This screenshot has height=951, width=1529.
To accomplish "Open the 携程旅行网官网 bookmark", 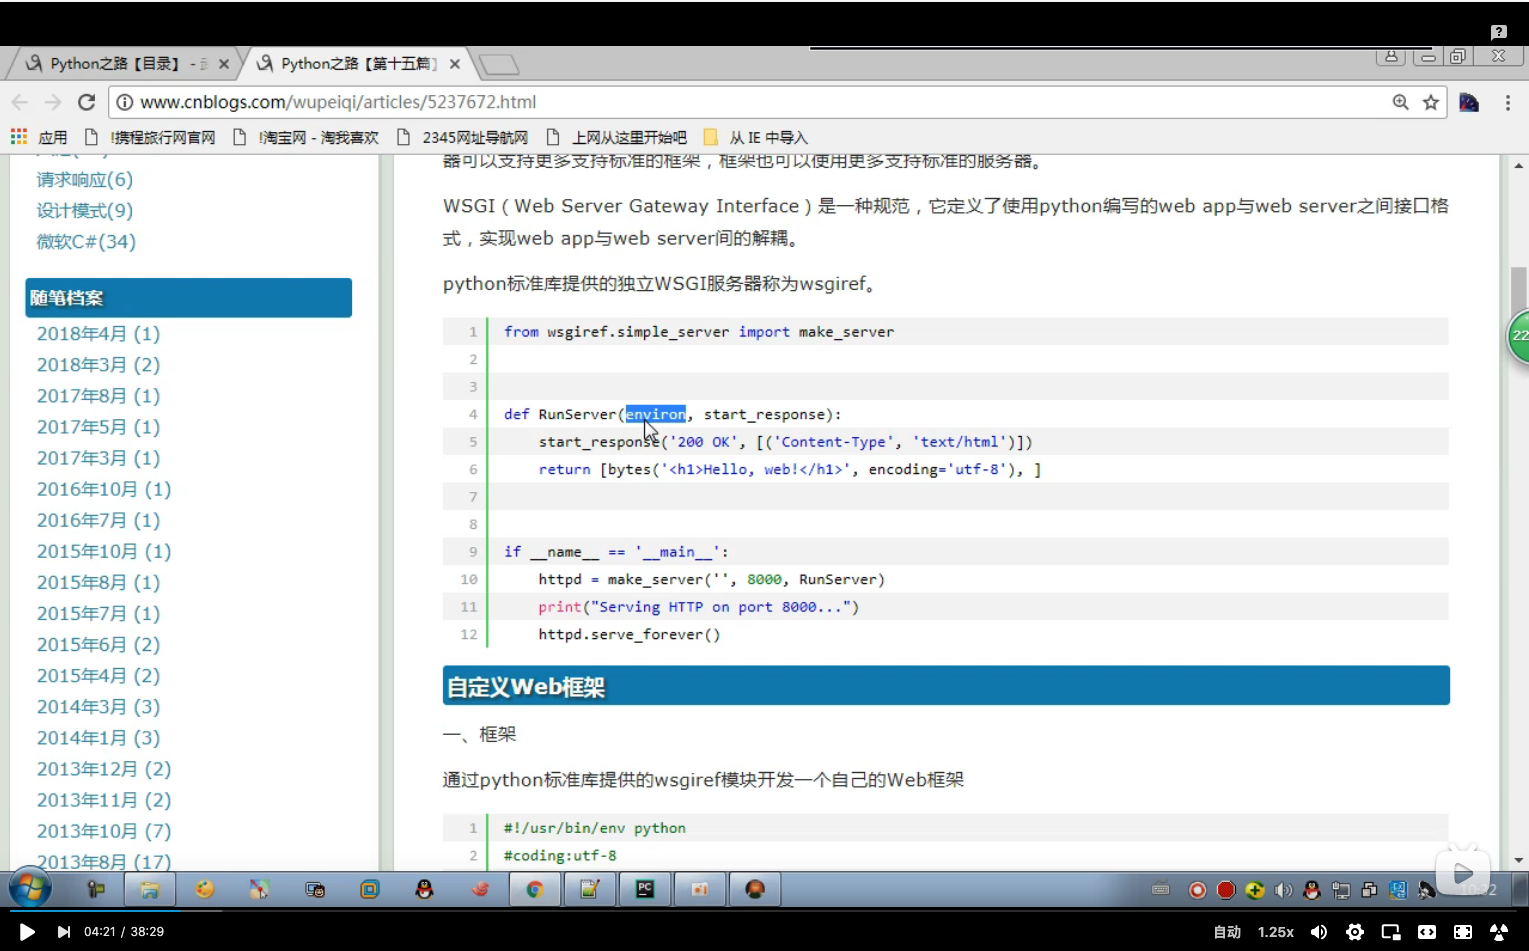I will coord(151,137).
